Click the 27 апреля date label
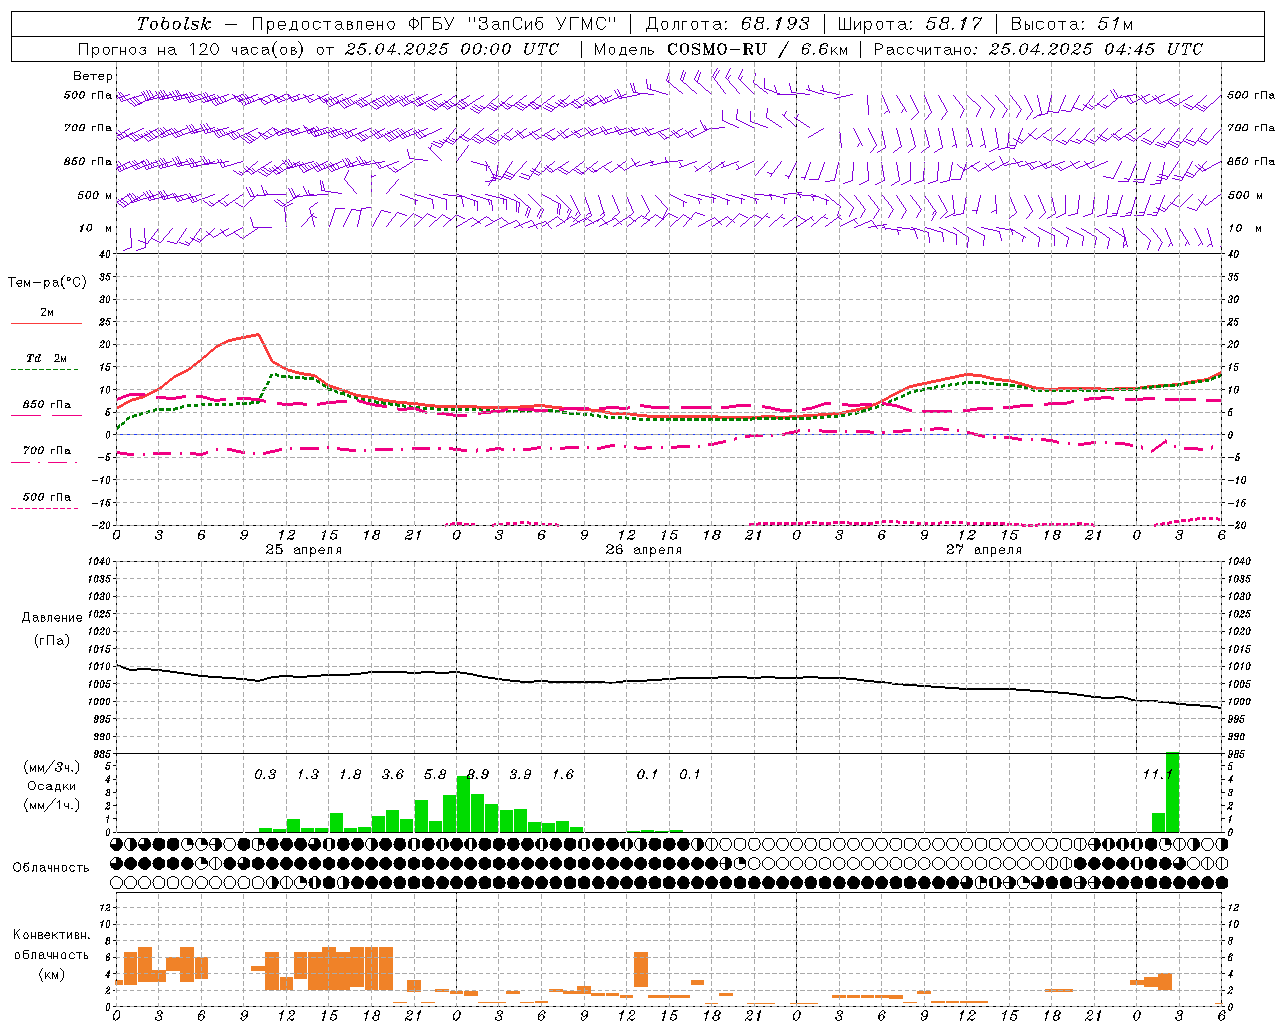This screenshot has height=1024, width=1280. coord(983,550)
